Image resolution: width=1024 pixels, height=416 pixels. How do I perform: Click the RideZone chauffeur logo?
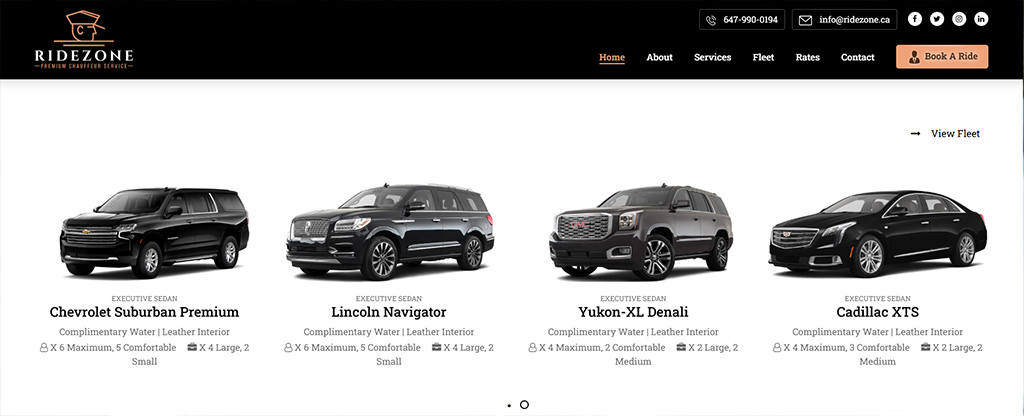pos(84,39)
